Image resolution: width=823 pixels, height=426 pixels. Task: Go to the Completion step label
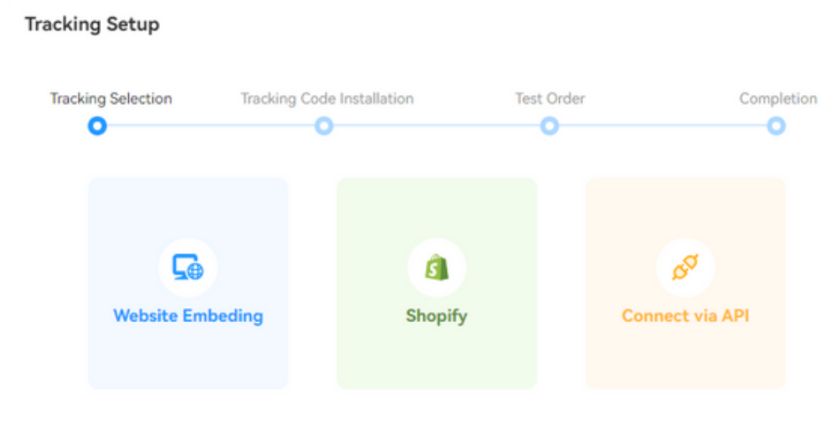[777, 98]
